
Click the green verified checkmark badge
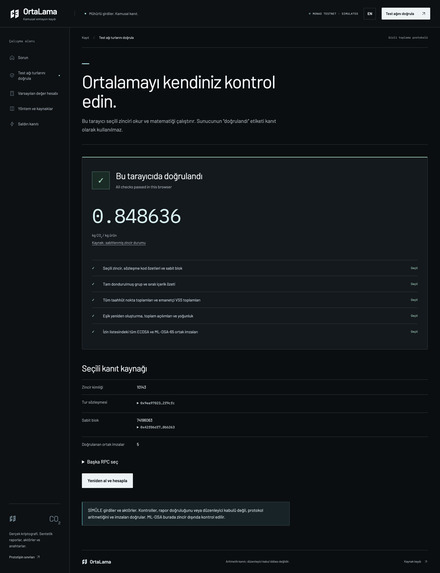(100, 180)
